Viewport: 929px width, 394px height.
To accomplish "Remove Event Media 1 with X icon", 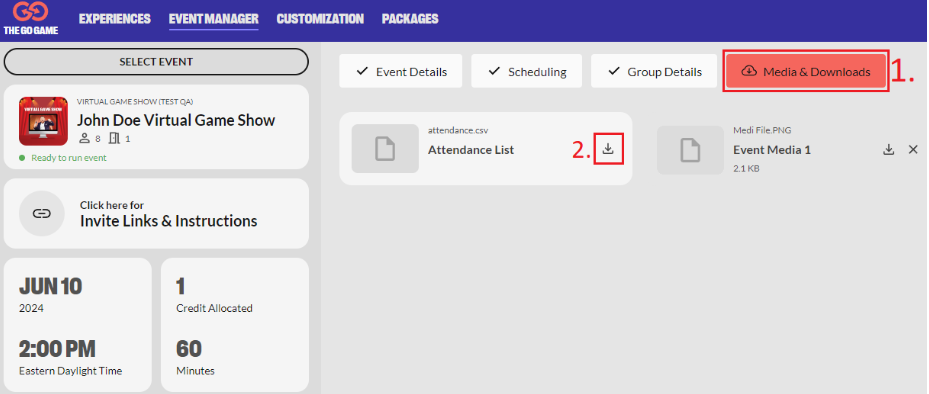I will (913, 150).
